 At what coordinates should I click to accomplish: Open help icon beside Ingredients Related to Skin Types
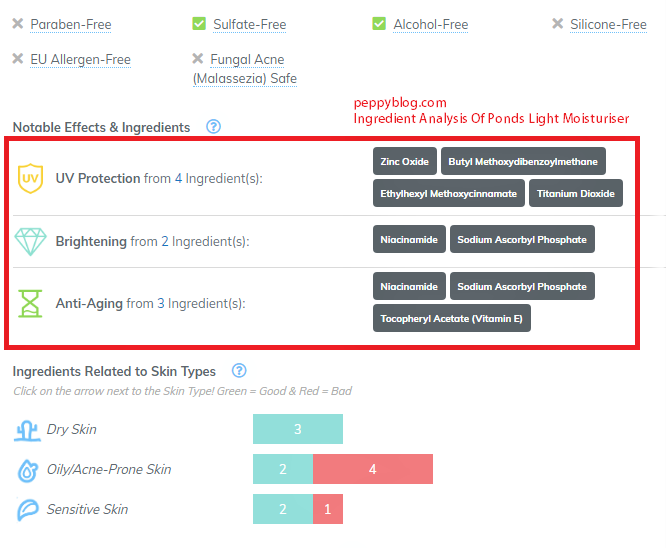pyautogui.click(x=239, y=371)
